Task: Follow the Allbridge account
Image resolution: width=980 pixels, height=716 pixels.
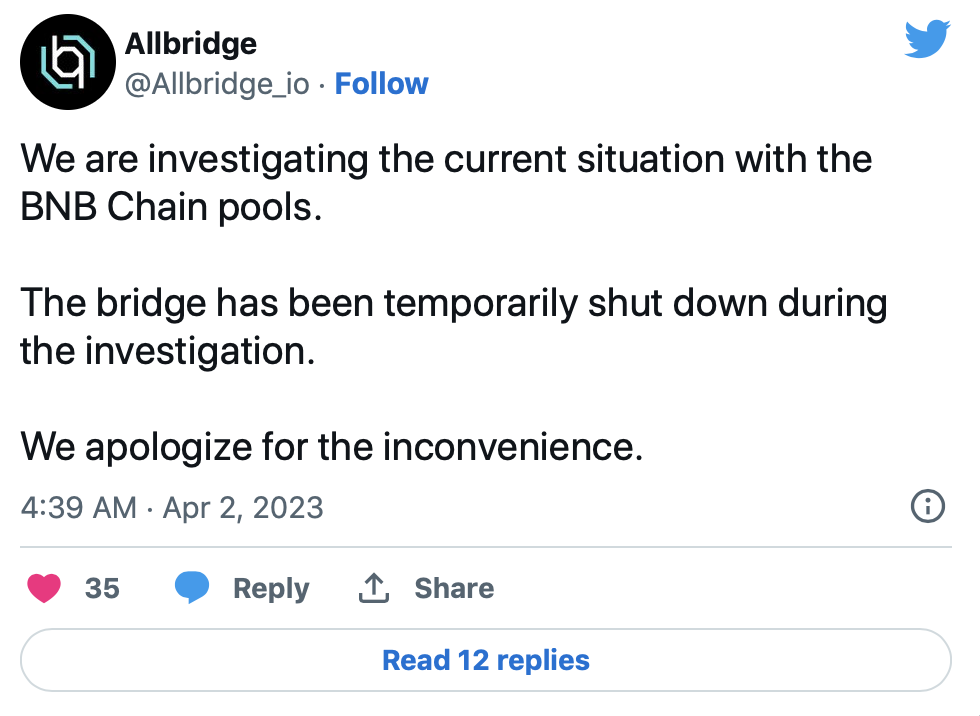Action: click(x=381, y=84)
